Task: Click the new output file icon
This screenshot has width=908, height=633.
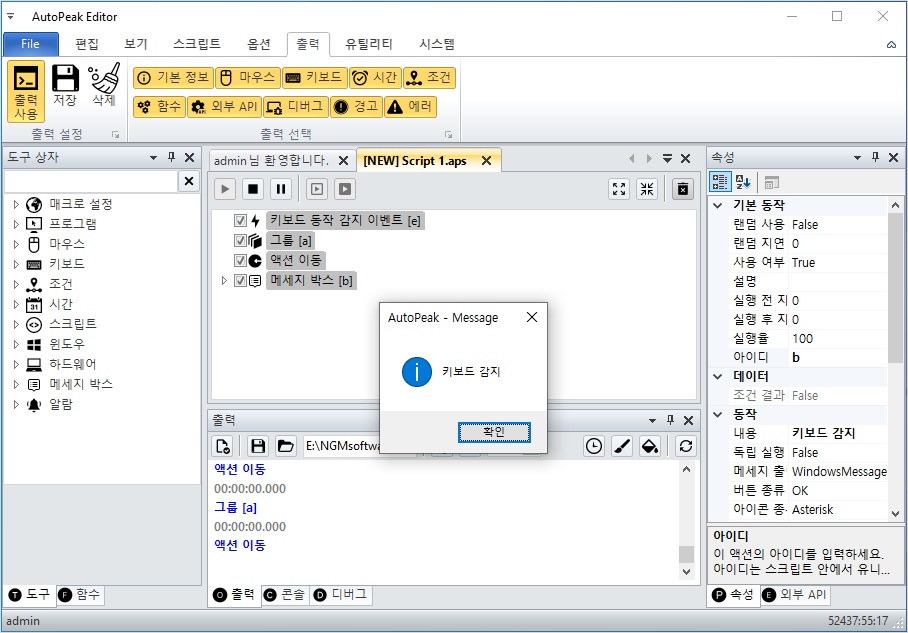Action: [x=223, y=446]
